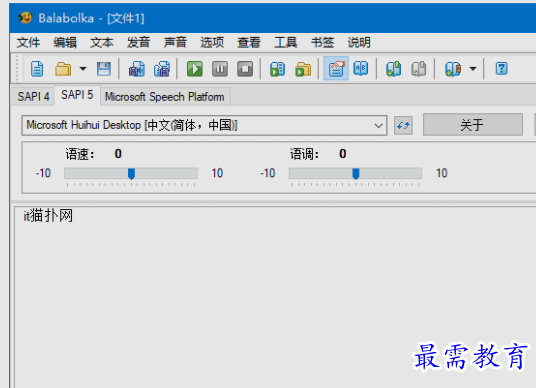Click the split and save audio icon
Viewport: 536px width, 388px height.
(x=162, y=69)
